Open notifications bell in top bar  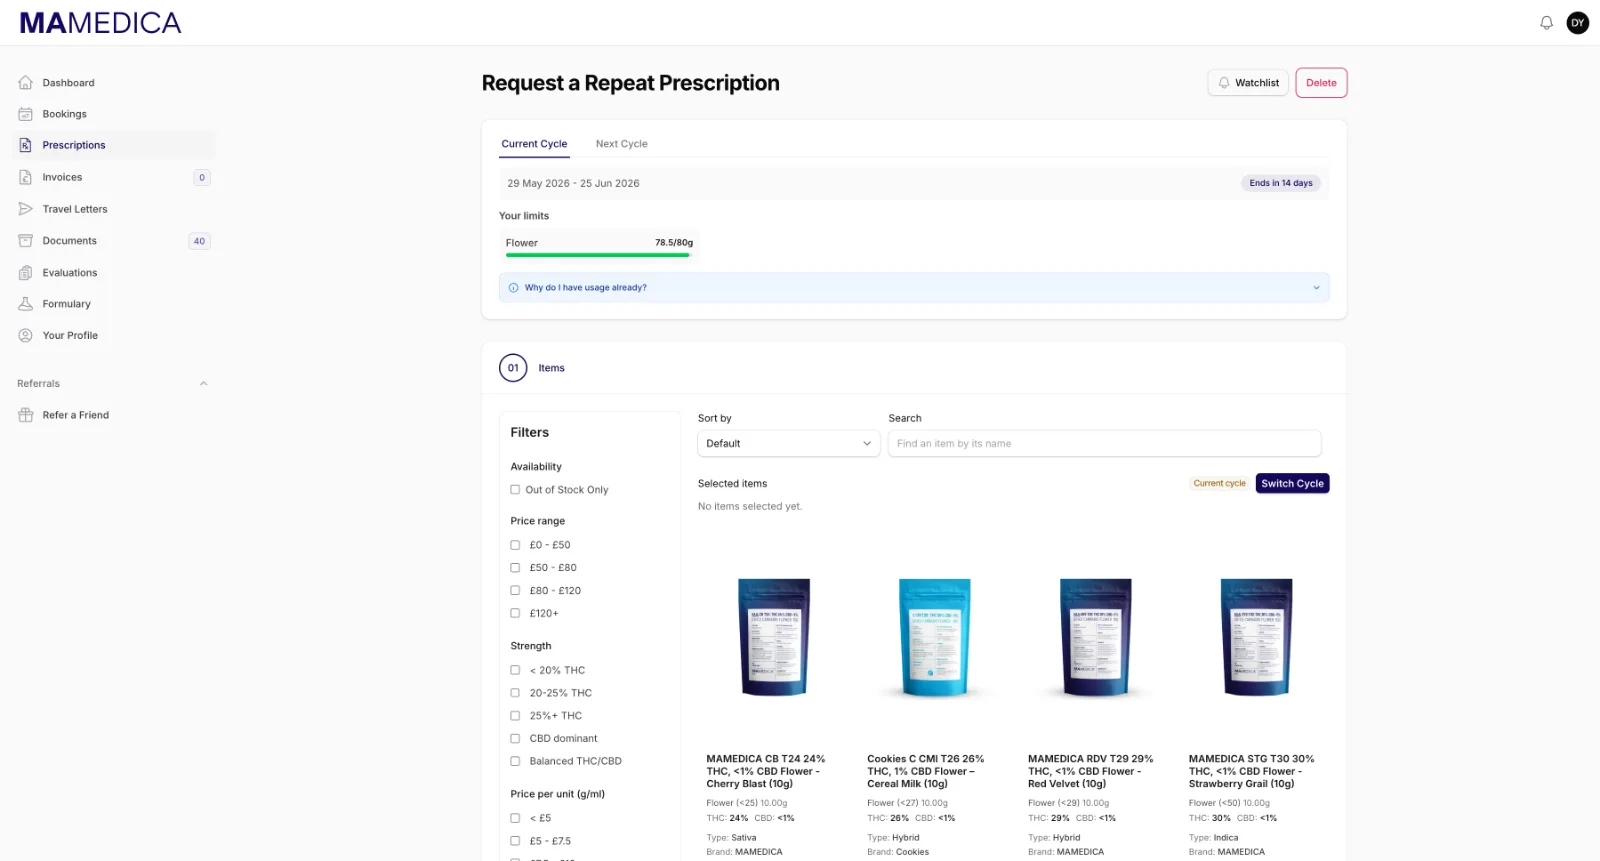click(1546, 23)
